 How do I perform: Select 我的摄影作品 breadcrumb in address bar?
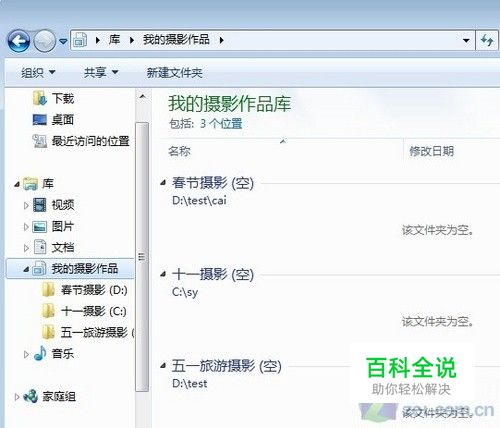point(176,40)
